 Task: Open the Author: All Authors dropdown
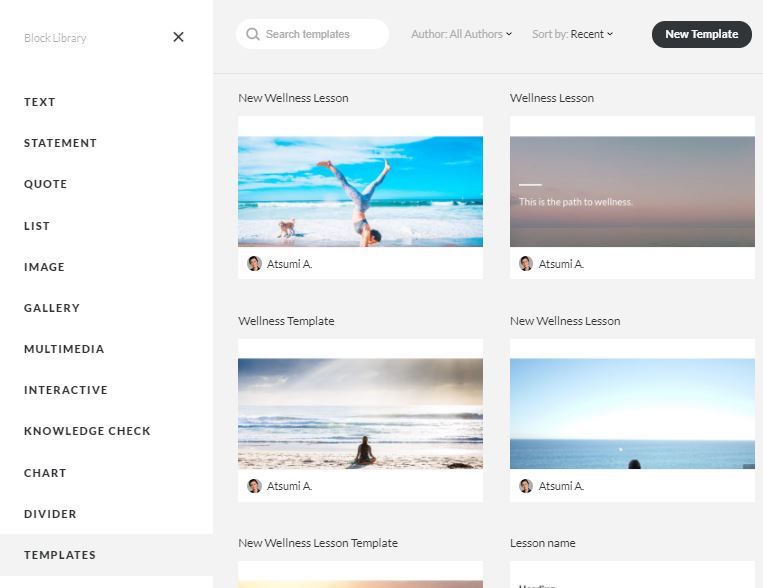pyautogui.click(x=461, y=34)
